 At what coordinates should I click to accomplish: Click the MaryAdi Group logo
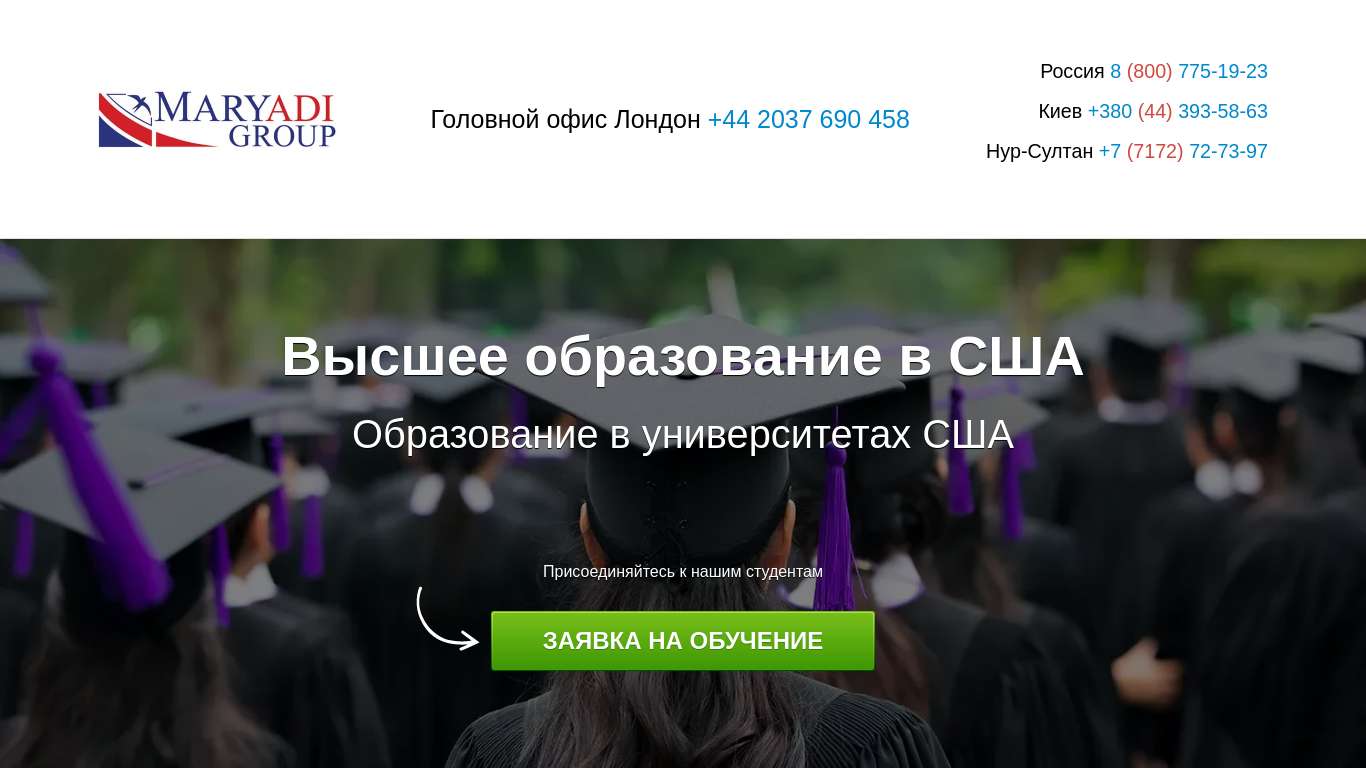(217, 120)
